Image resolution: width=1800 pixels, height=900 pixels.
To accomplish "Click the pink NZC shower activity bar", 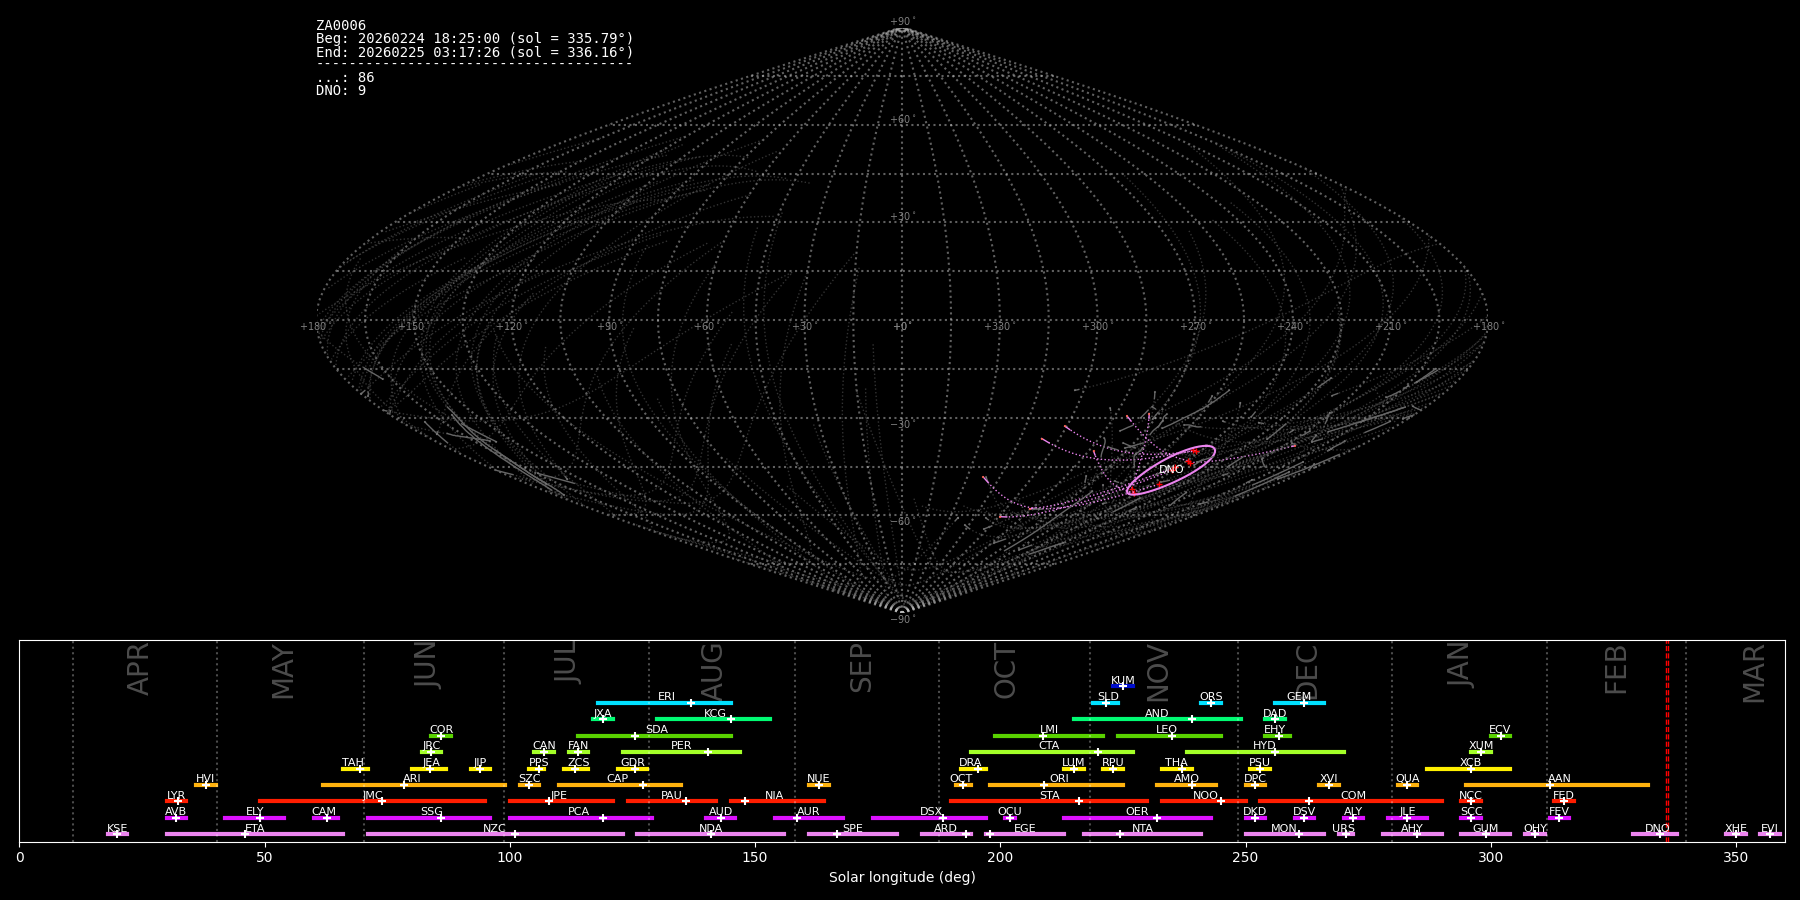I will [495, 834].
